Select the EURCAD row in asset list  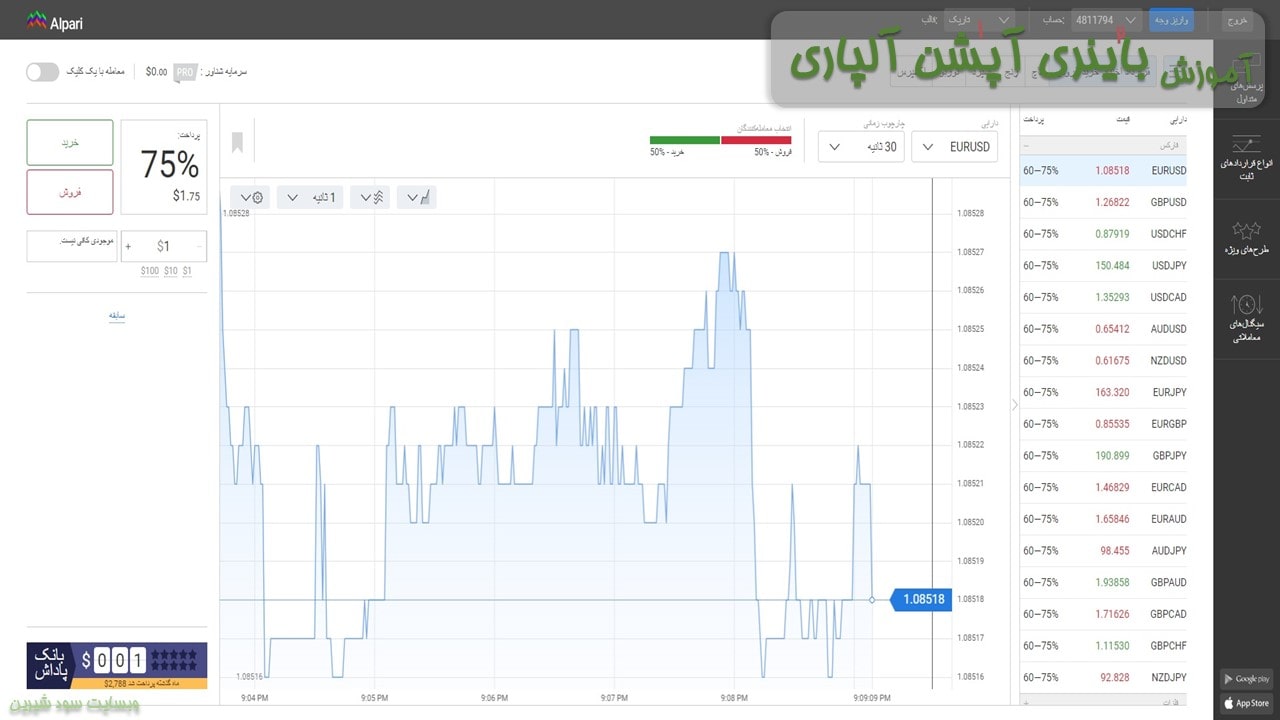pyautogui.click(x=1104, y=487)
